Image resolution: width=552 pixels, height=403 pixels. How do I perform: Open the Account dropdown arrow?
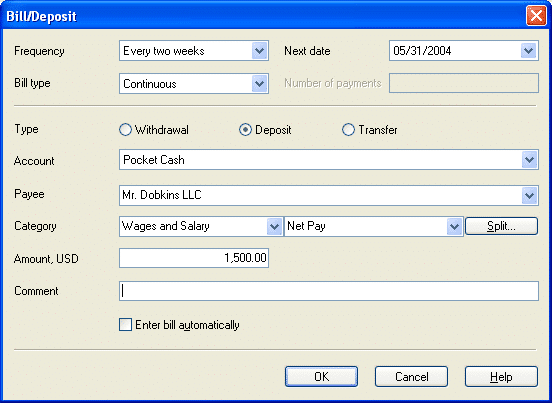[529, 160]
